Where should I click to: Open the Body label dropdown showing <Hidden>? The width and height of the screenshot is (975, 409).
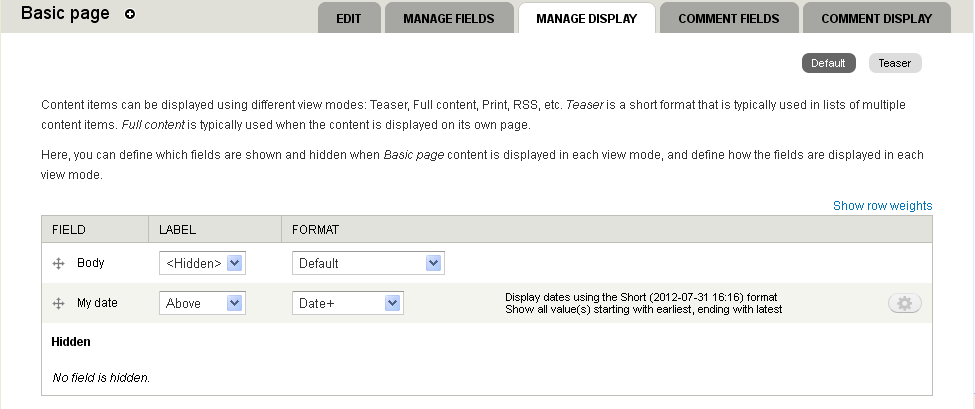202,263
